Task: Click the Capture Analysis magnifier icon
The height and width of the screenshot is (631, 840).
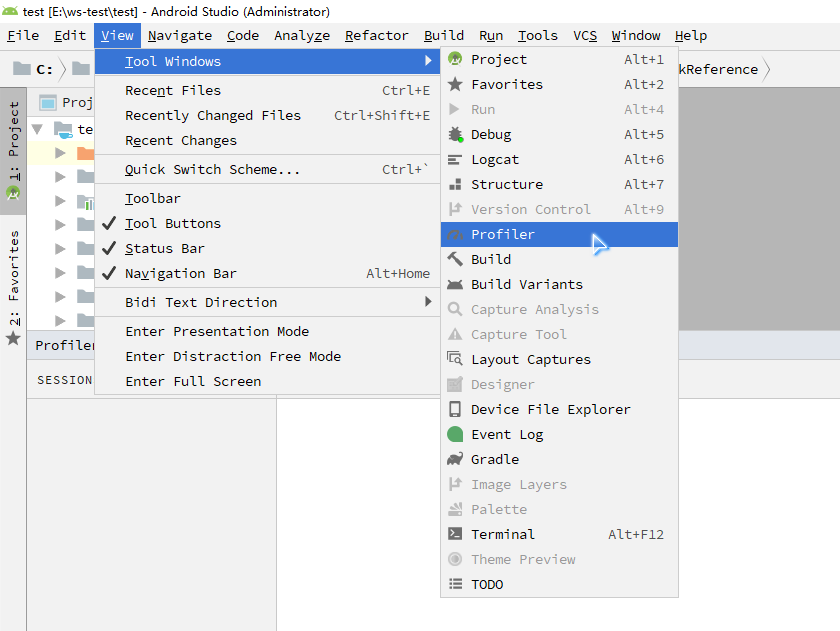Action: click(455, 309)
